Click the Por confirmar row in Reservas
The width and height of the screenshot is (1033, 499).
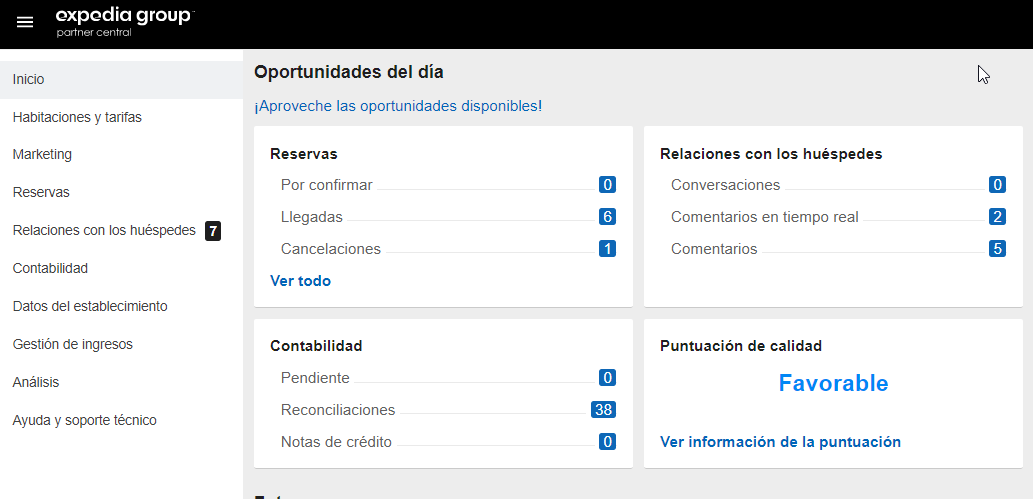pyautogui.click(x=327, y=185)
